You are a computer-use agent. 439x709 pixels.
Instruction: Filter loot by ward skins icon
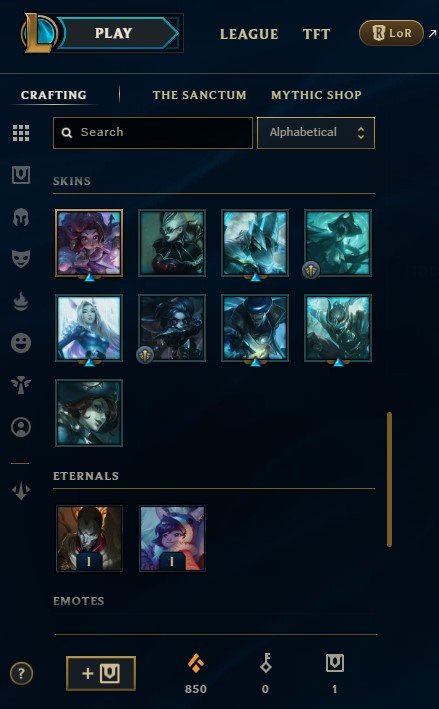[21, 385]
